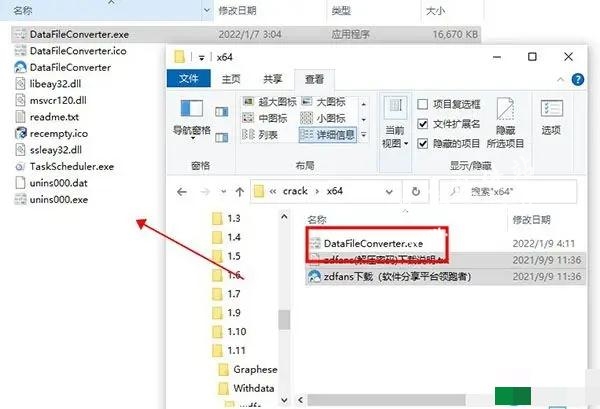The width and height of the screenshot is (600, 409).
Task: Switch to the Share (共享) tab
Action: pos(272,79)
